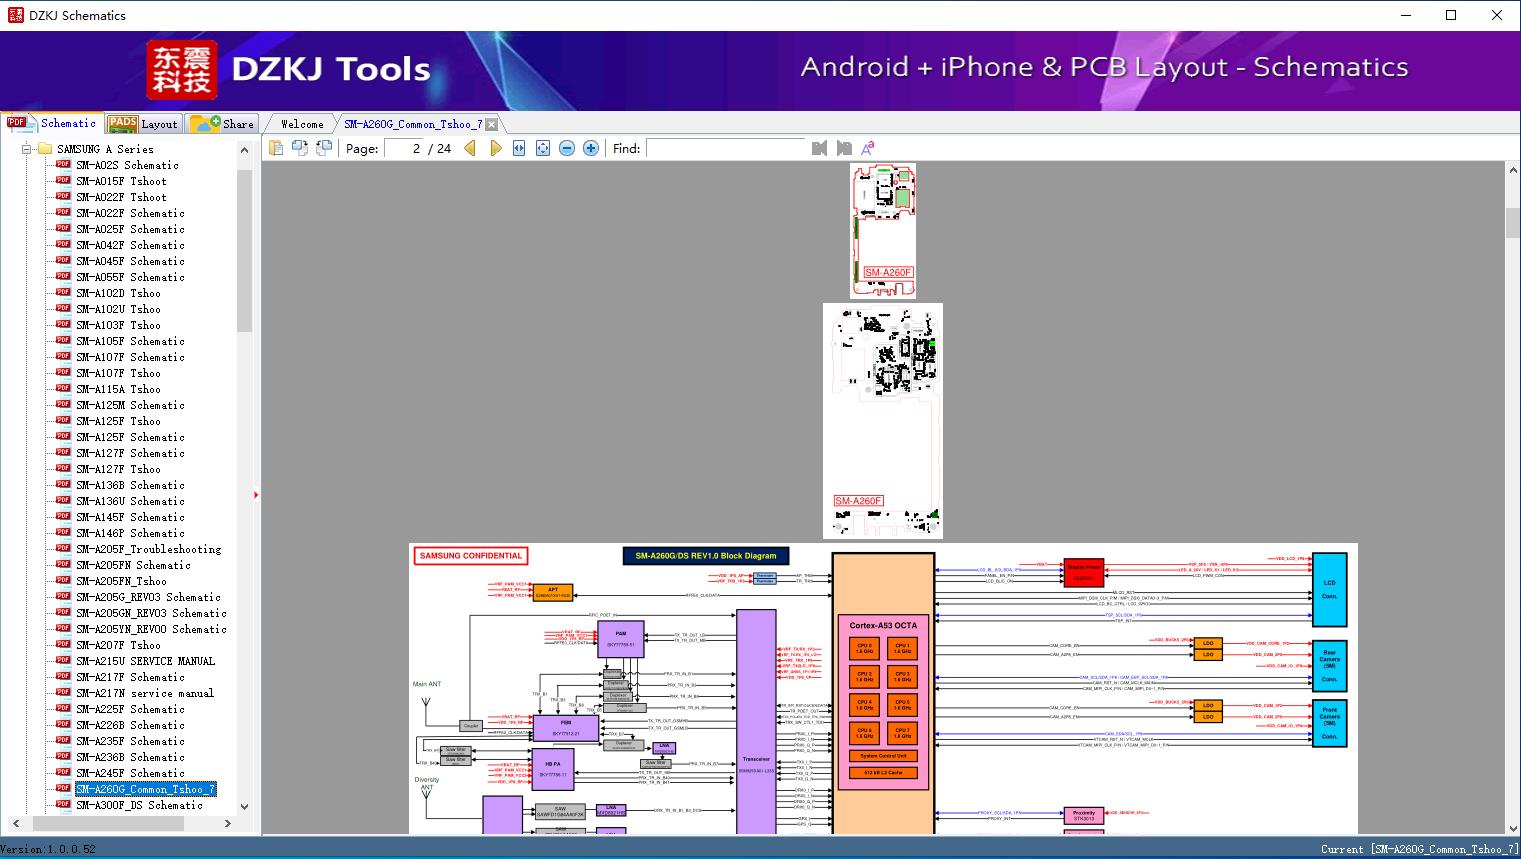Zoom in with the plus icon
The image size is (1521, 859).
coord(591,148)
